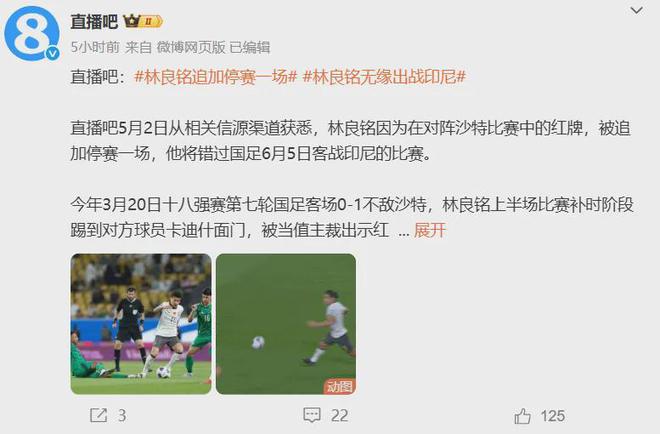Image resolution: width=660 pixels, height=434 pixels.
Task: Open the comments bubble icon
Action: tap(312, 415)
